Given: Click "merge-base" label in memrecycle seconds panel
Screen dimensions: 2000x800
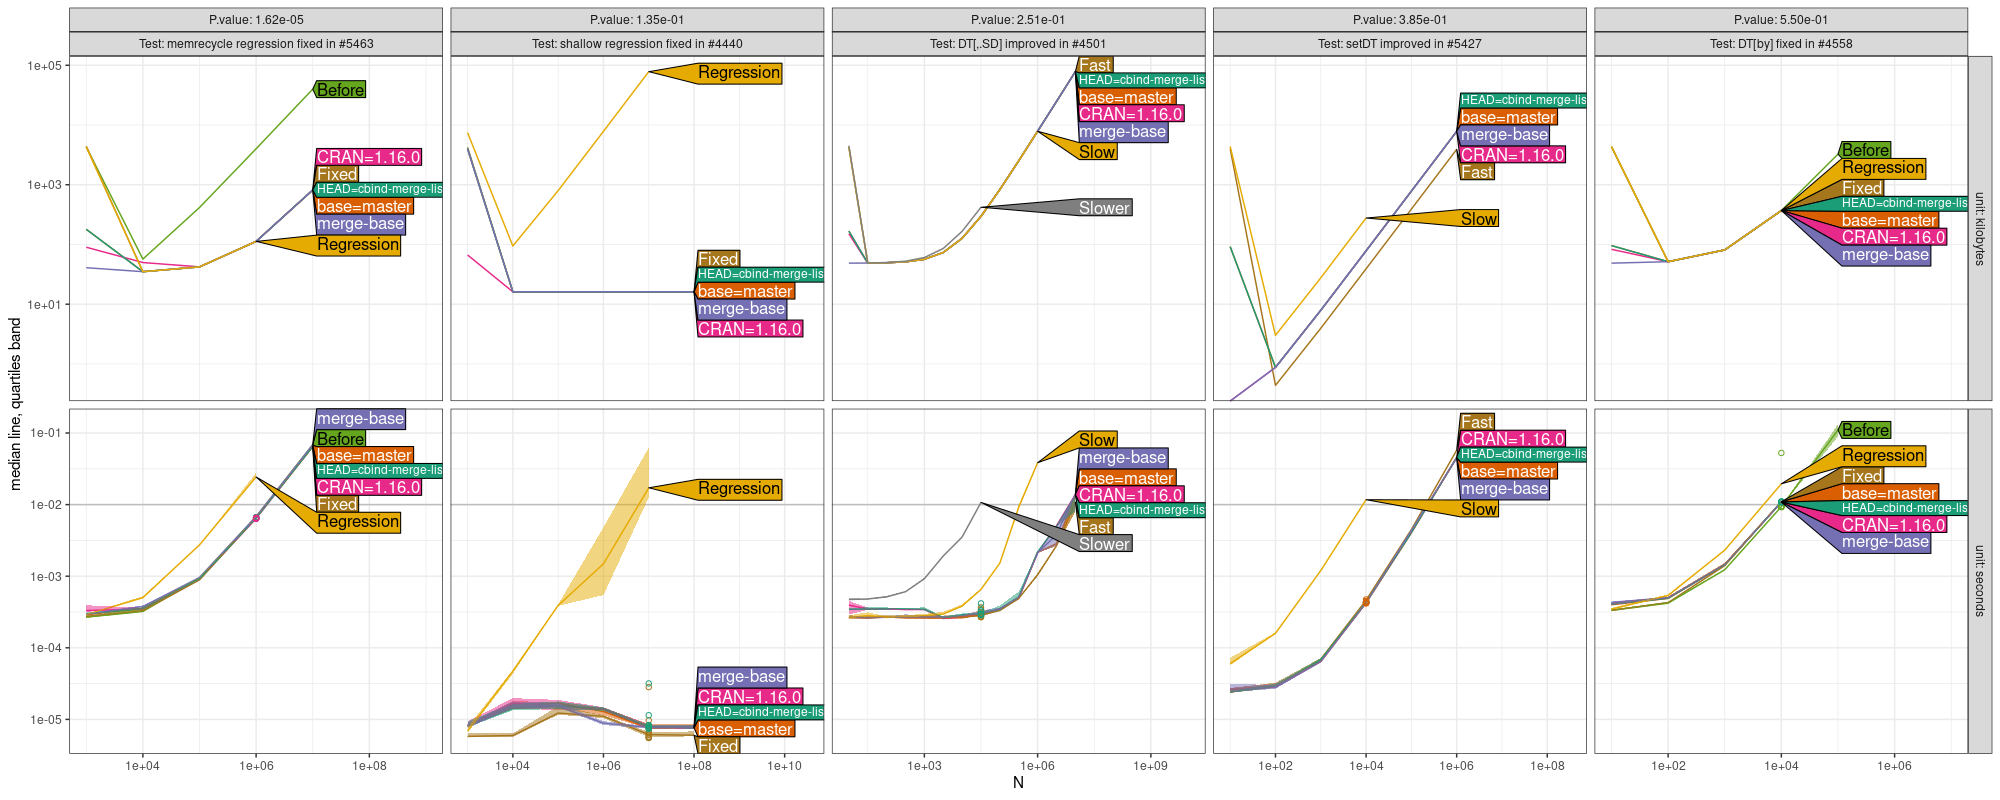Looking at the screenshot, I should click(x=360, y=419).
